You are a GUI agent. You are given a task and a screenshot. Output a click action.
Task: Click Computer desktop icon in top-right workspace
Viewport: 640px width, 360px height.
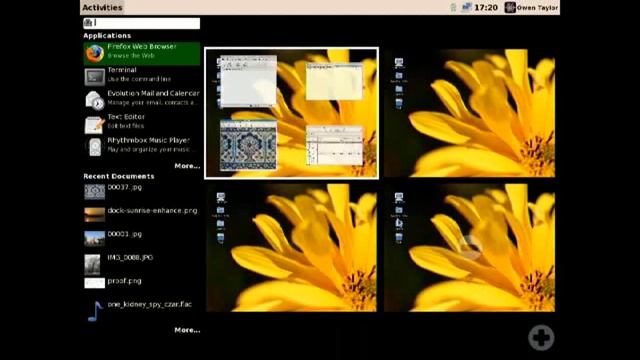click(x=399, y=63)
